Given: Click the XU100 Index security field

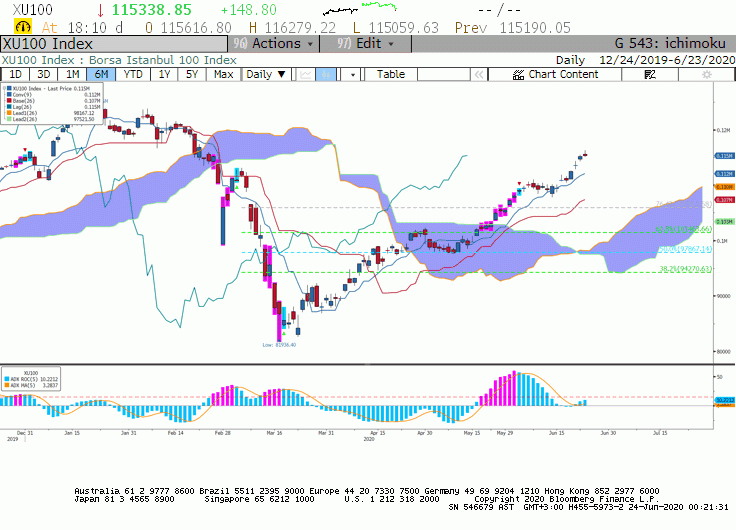Looking at the screenshot, I should (114, 44).
